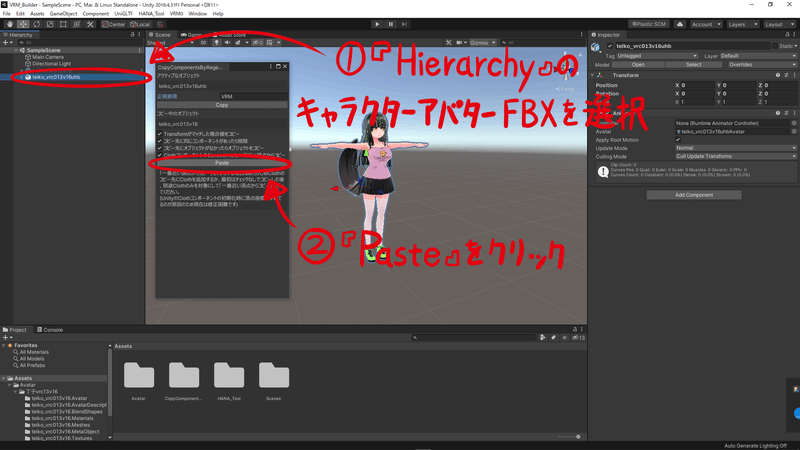The image size is (800, 450).
Task: Select the Rect transform tool
Action: point(63,24)
